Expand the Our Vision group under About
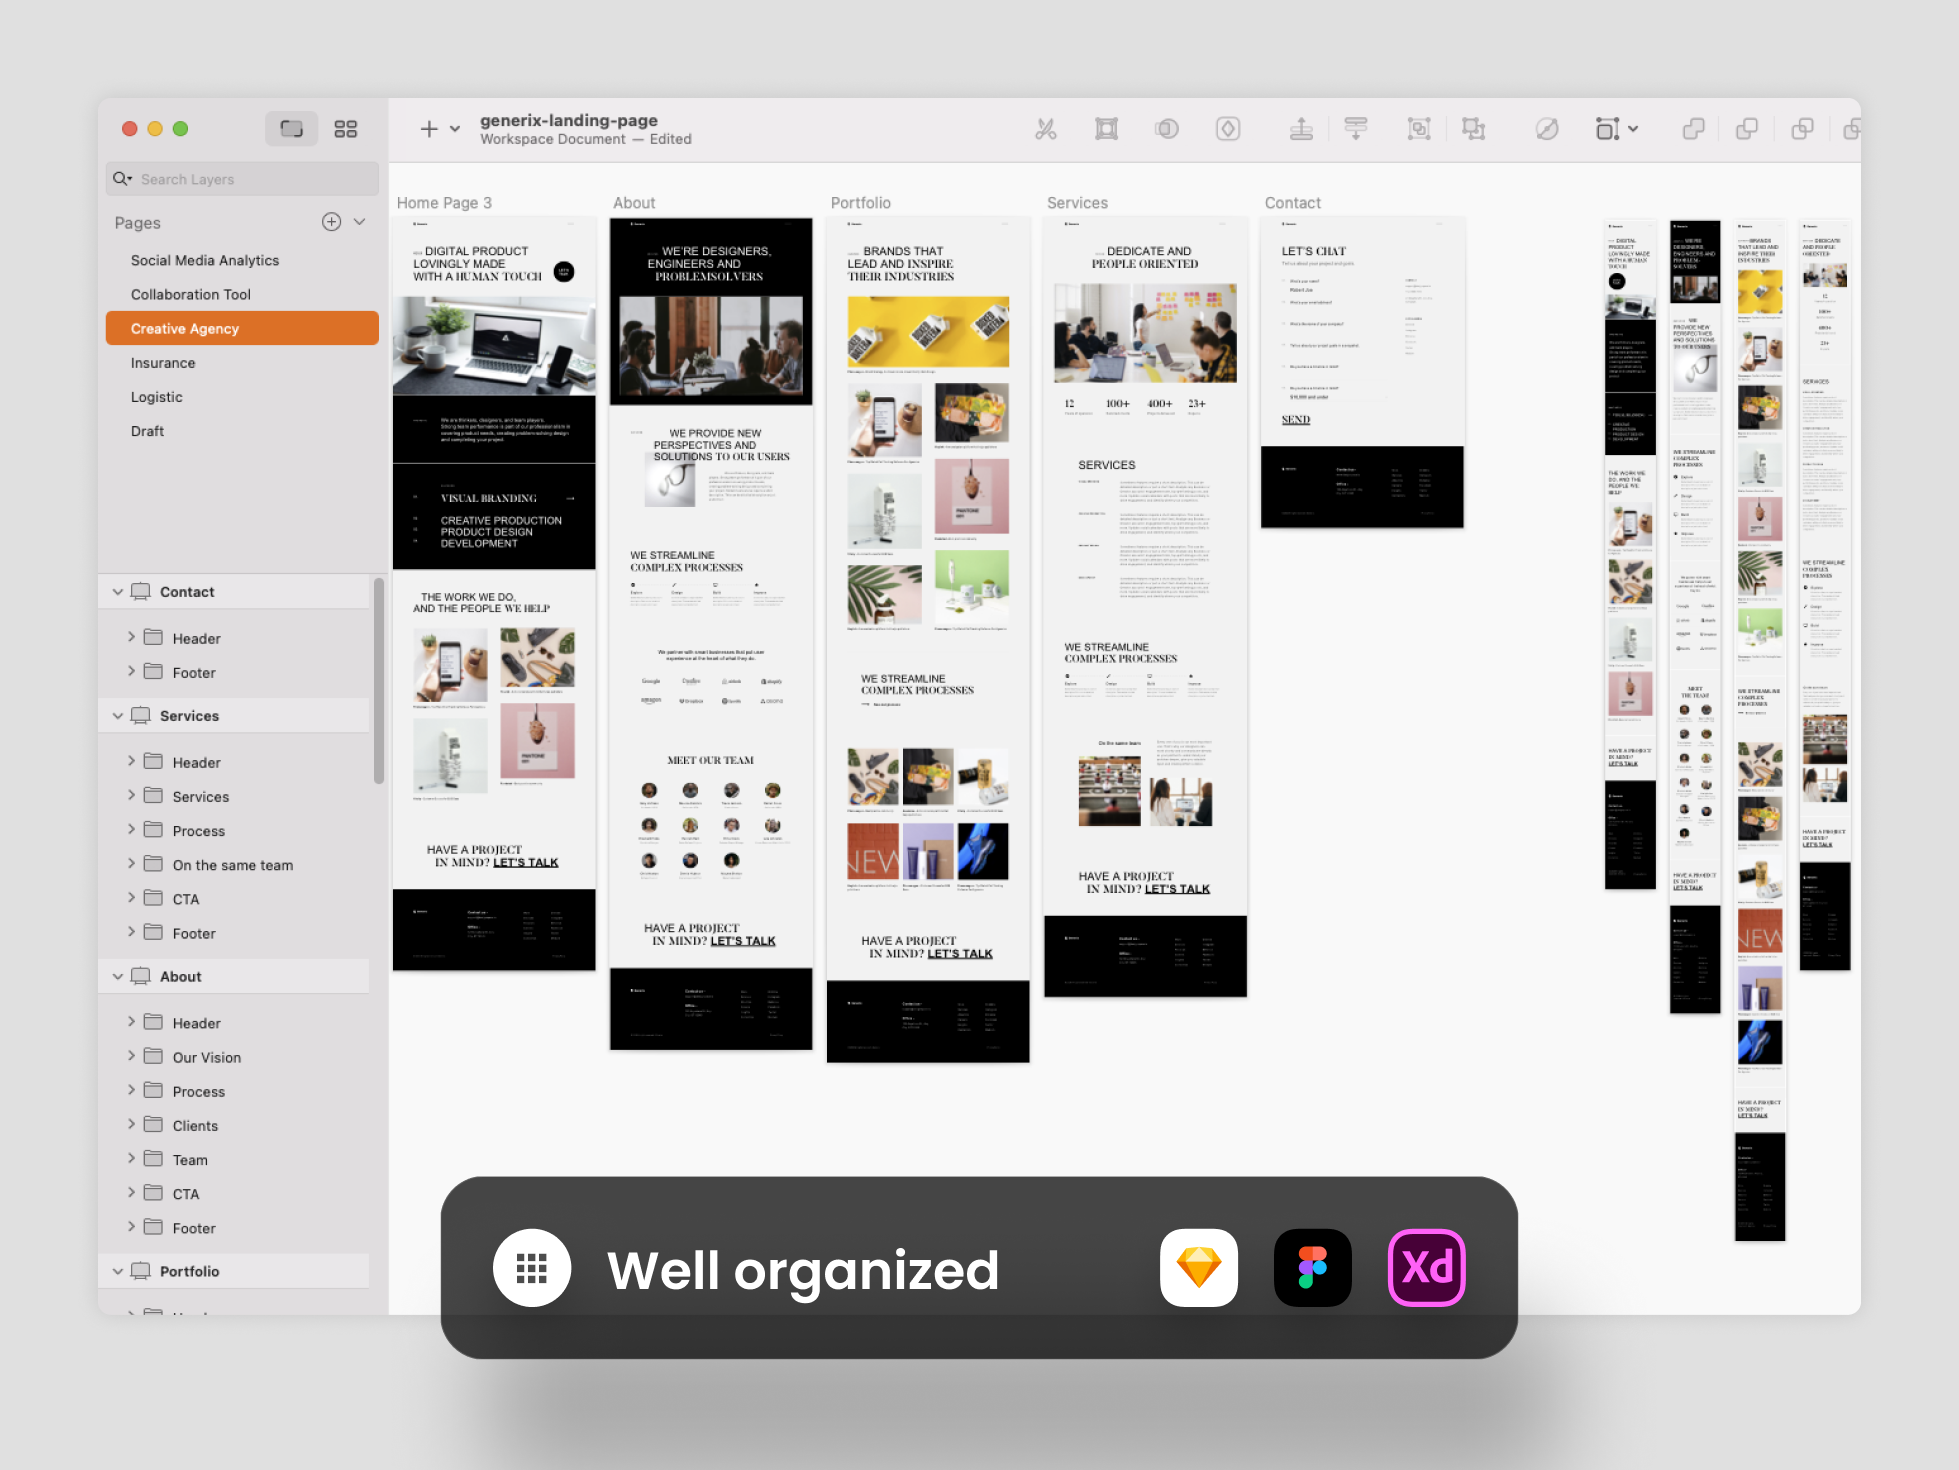The height and width of the screenshot is (1470, 1959). click(x=131, y=1056)
